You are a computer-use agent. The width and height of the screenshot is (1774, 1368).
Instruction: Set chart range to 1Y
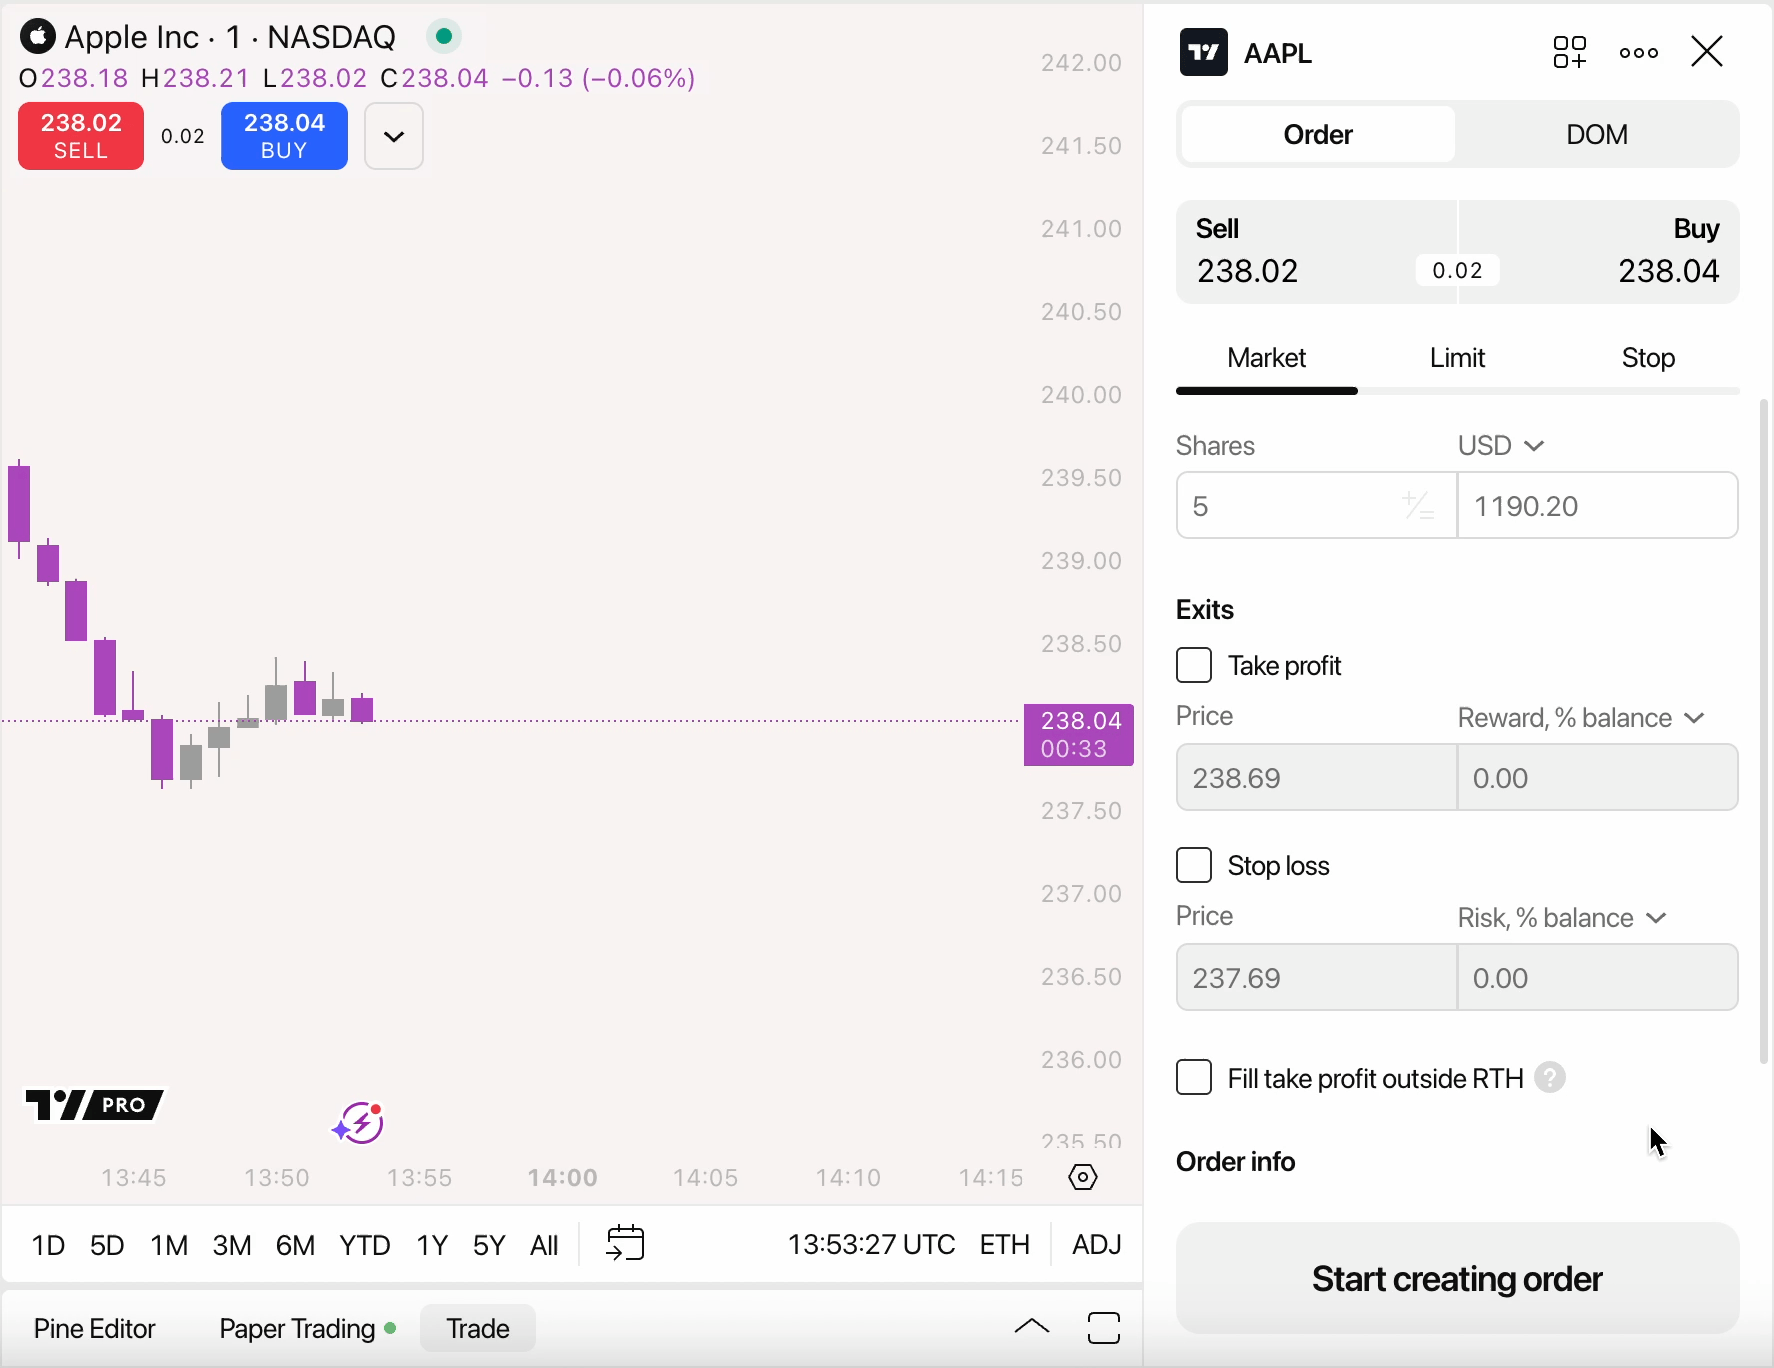432,1246
